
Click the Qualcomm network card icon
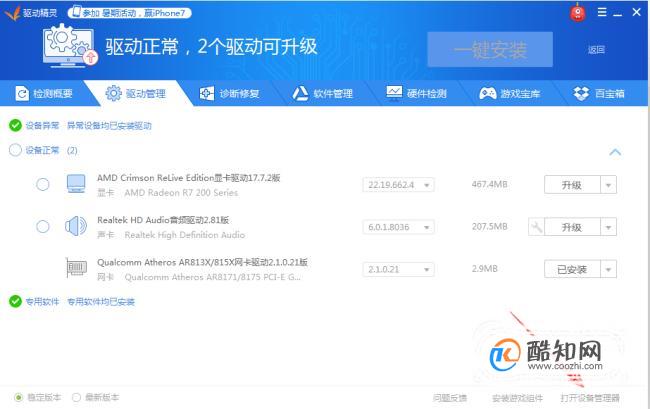pyautogui.click(x=77, y=268)
